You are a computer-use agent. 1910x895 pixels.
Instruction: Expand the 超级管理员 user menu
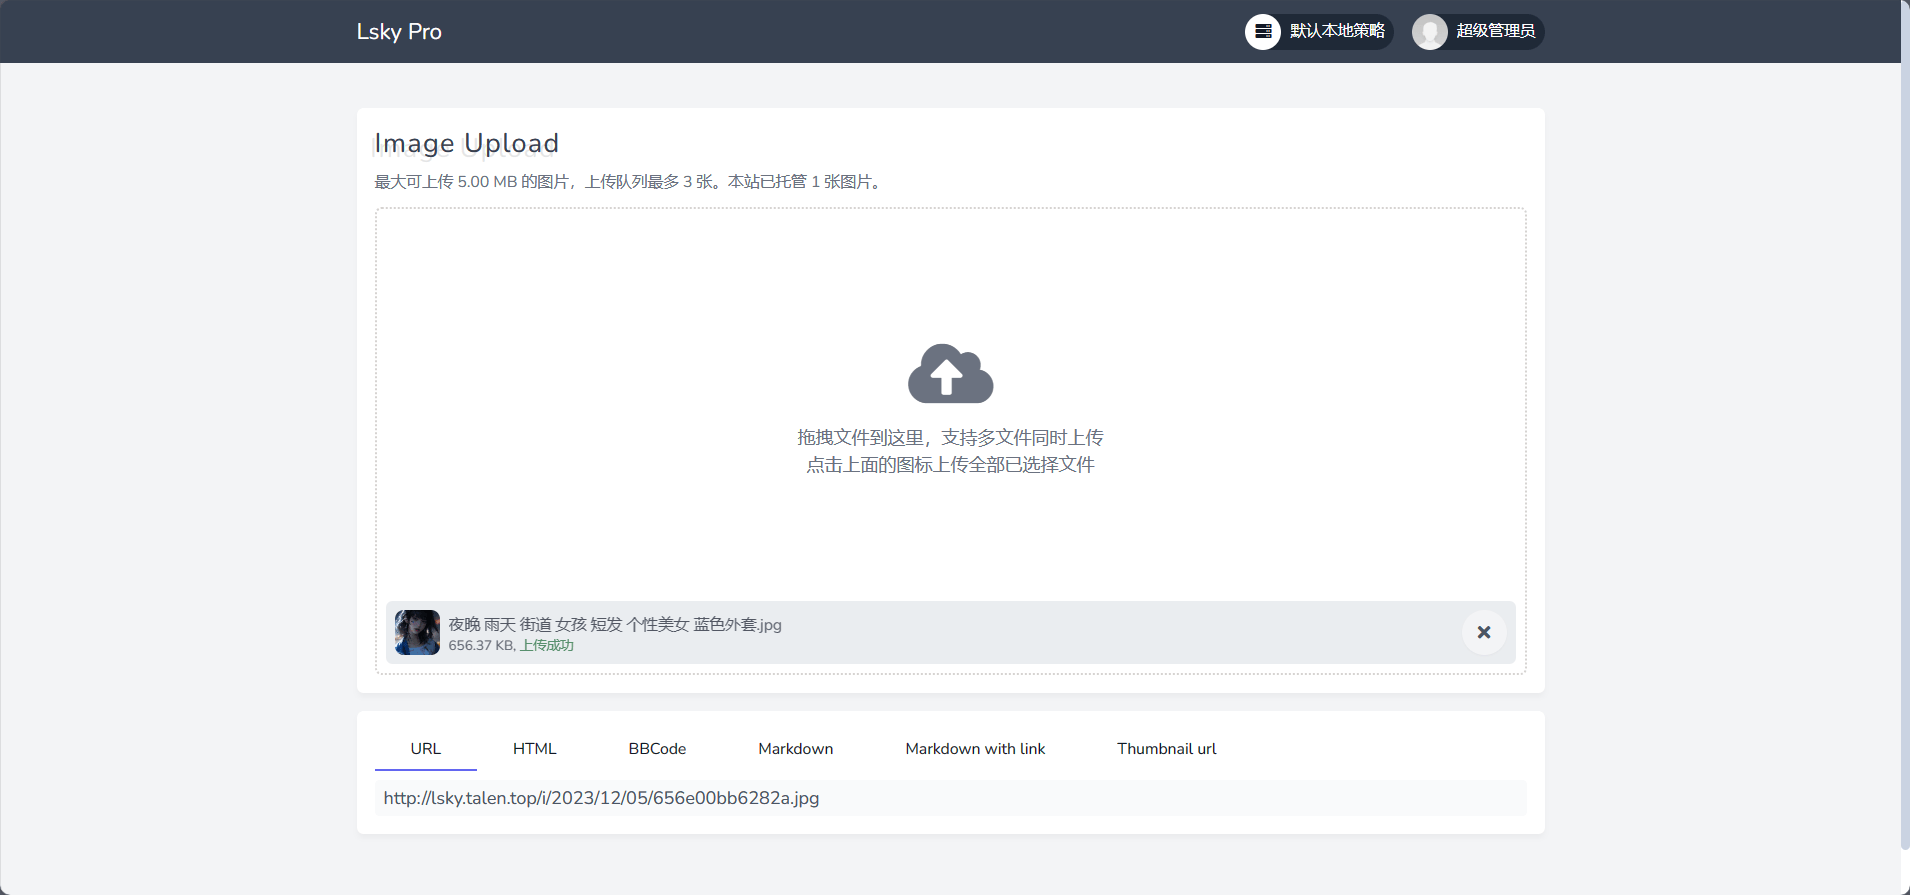click(1495, 32)
